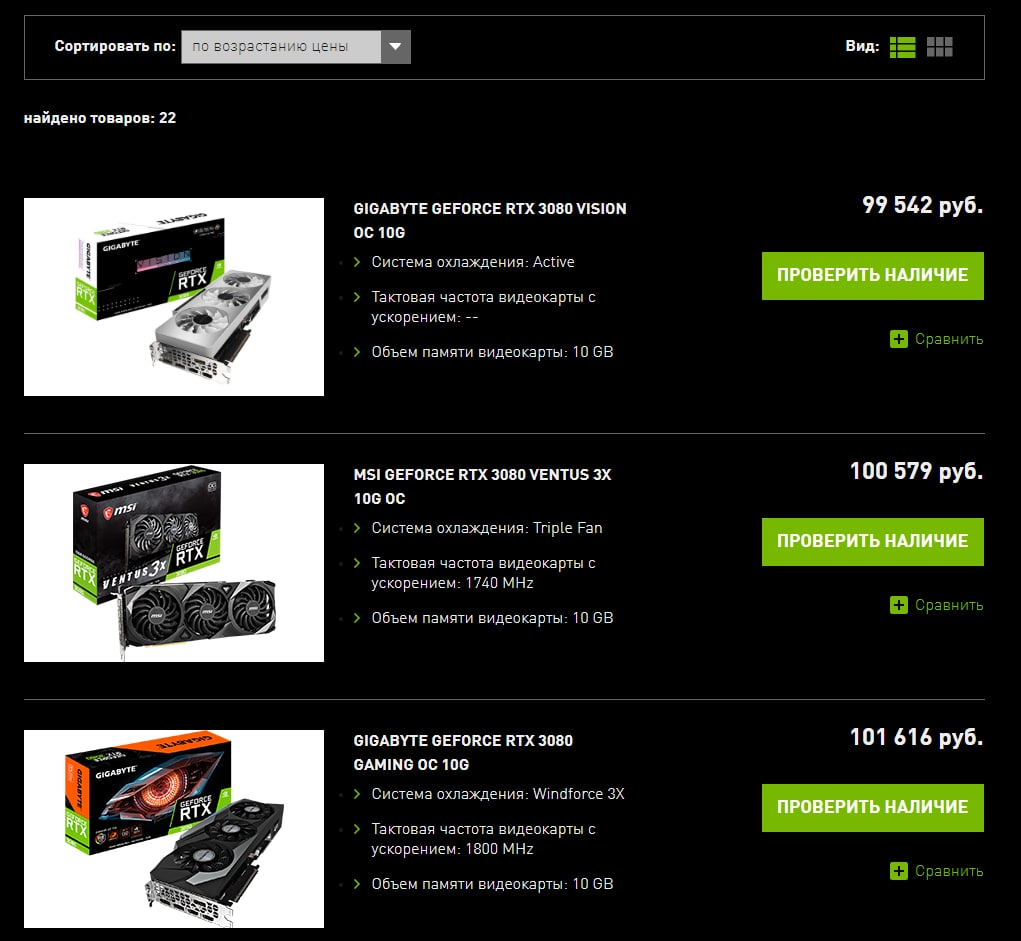Open MSI GeForce RTX 3080 Ventus 3X title

[x=483, y=486]
